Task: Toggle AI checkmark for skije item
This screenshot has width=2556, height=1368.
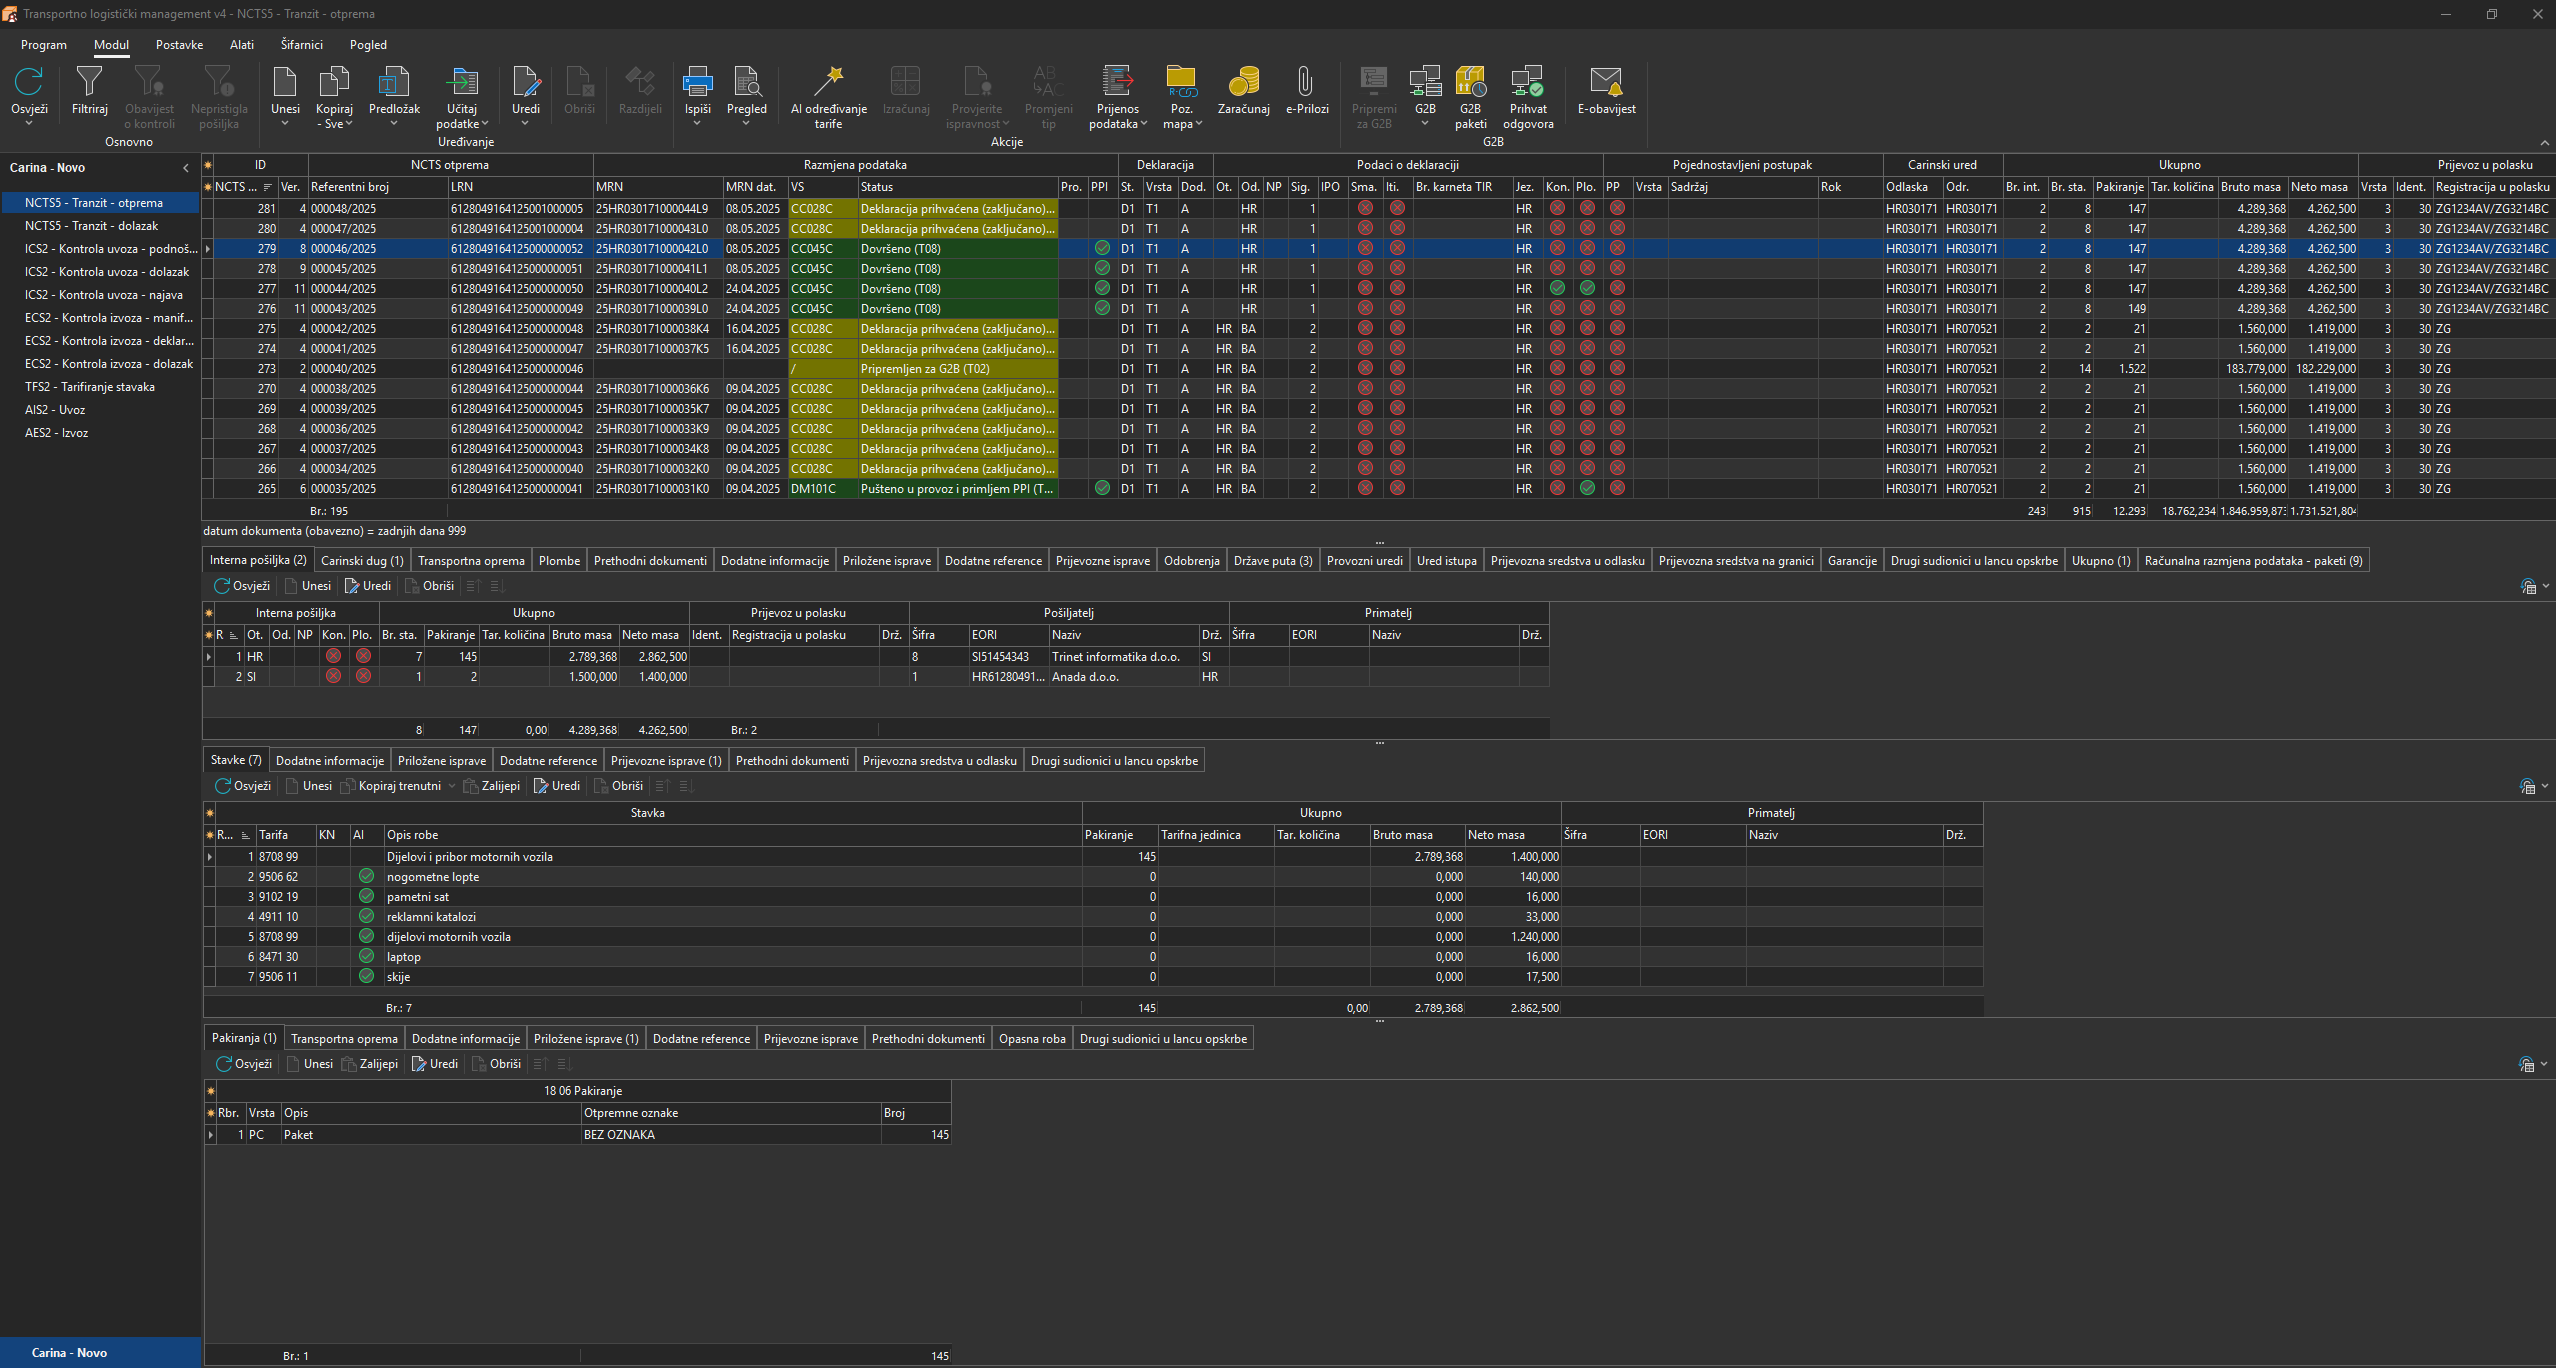Action: 366,976
